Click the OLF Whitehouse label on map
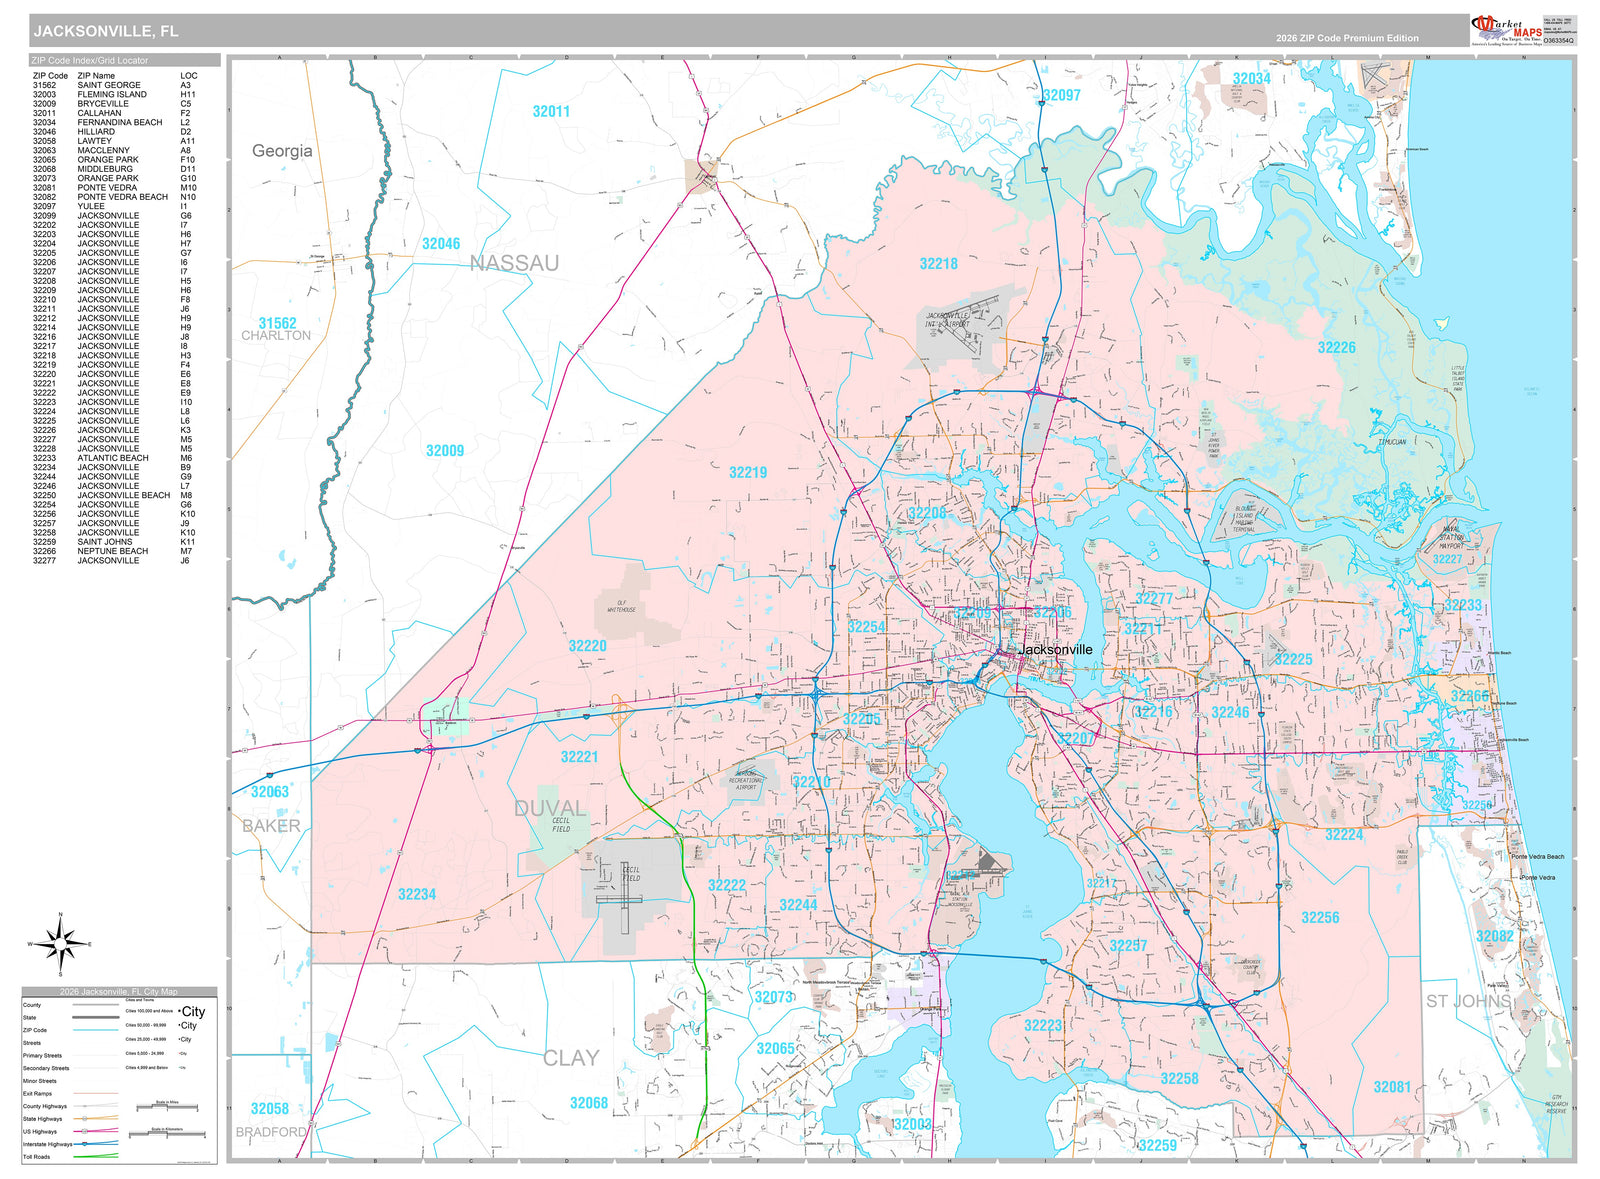The width and height of the screenshot is (1600, 1179). (621, 606)
